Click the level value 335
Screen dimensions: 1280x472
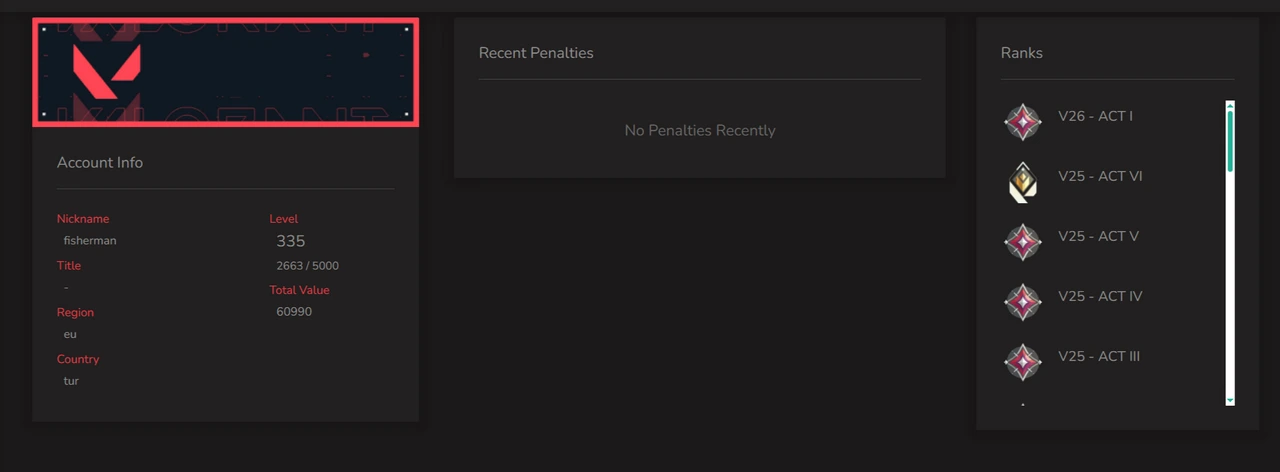[291, 241]
